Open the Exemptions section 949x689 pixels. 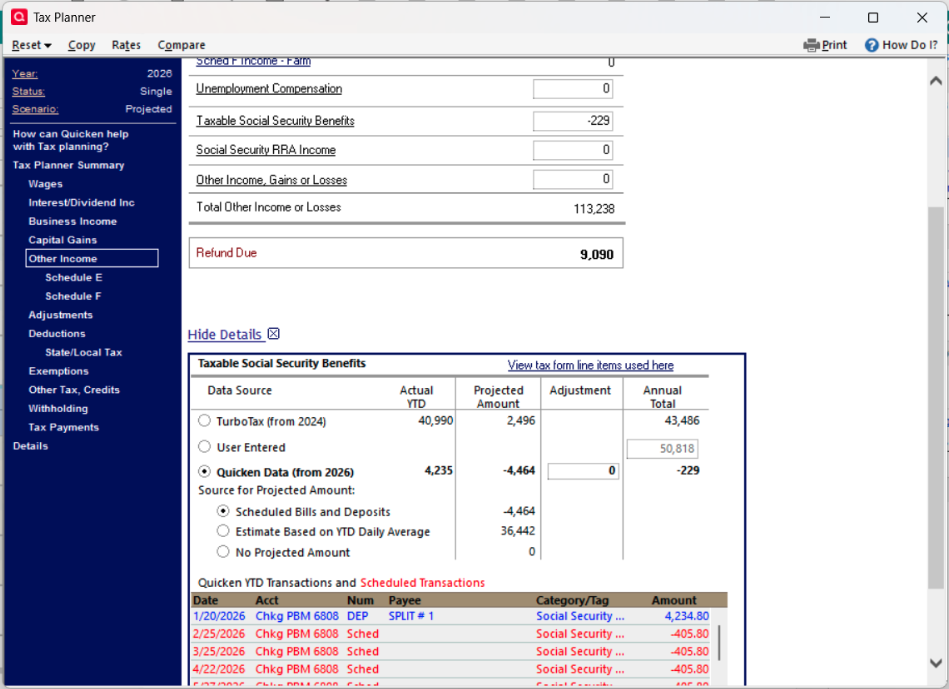59,371
